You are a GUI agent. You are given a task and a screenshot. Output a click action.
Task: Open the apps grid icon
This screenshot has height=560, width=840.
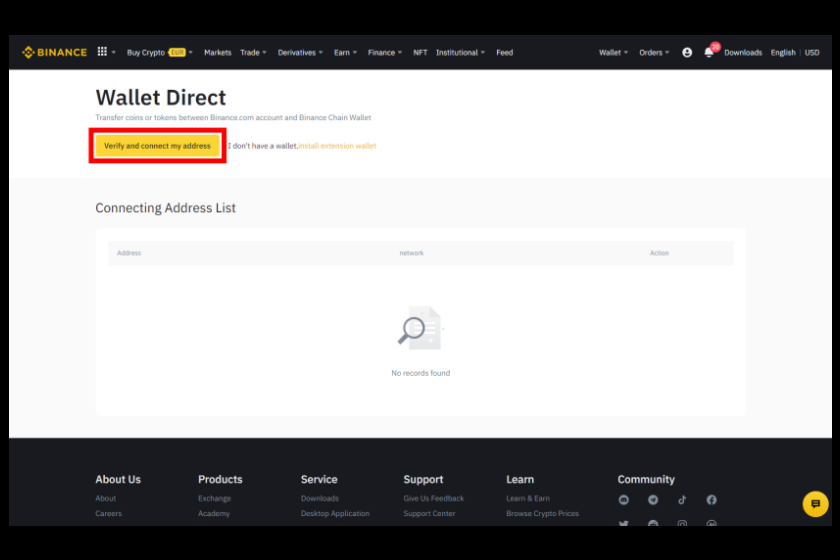click(x=102, y=52)
